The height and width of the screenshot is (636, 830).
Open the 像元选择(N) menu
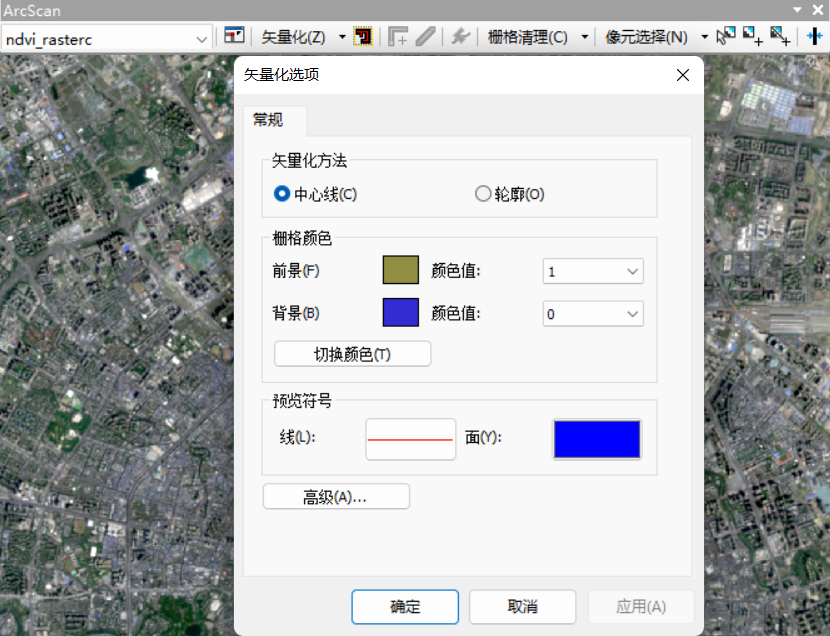(646, 37)
